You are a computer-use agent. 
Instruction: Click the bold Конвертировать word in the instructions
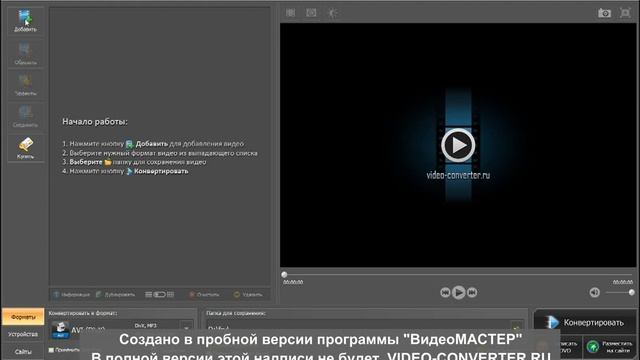[161, 171]
